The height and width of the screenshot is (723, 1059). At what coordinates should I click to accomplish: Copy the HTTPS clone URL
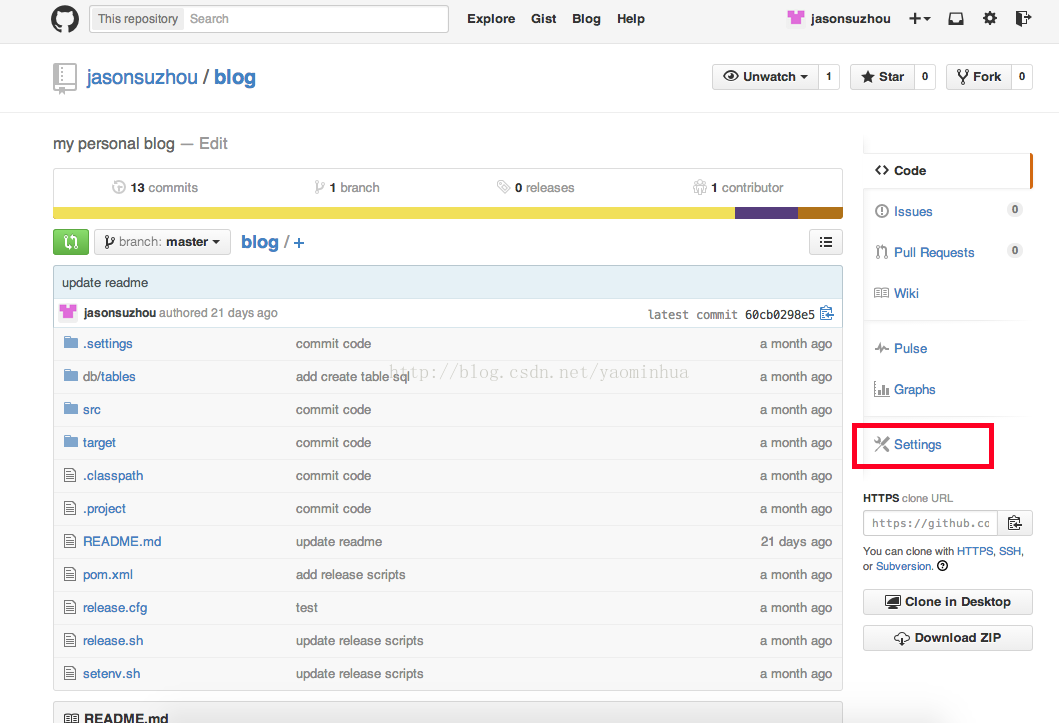click(1014, 523)
